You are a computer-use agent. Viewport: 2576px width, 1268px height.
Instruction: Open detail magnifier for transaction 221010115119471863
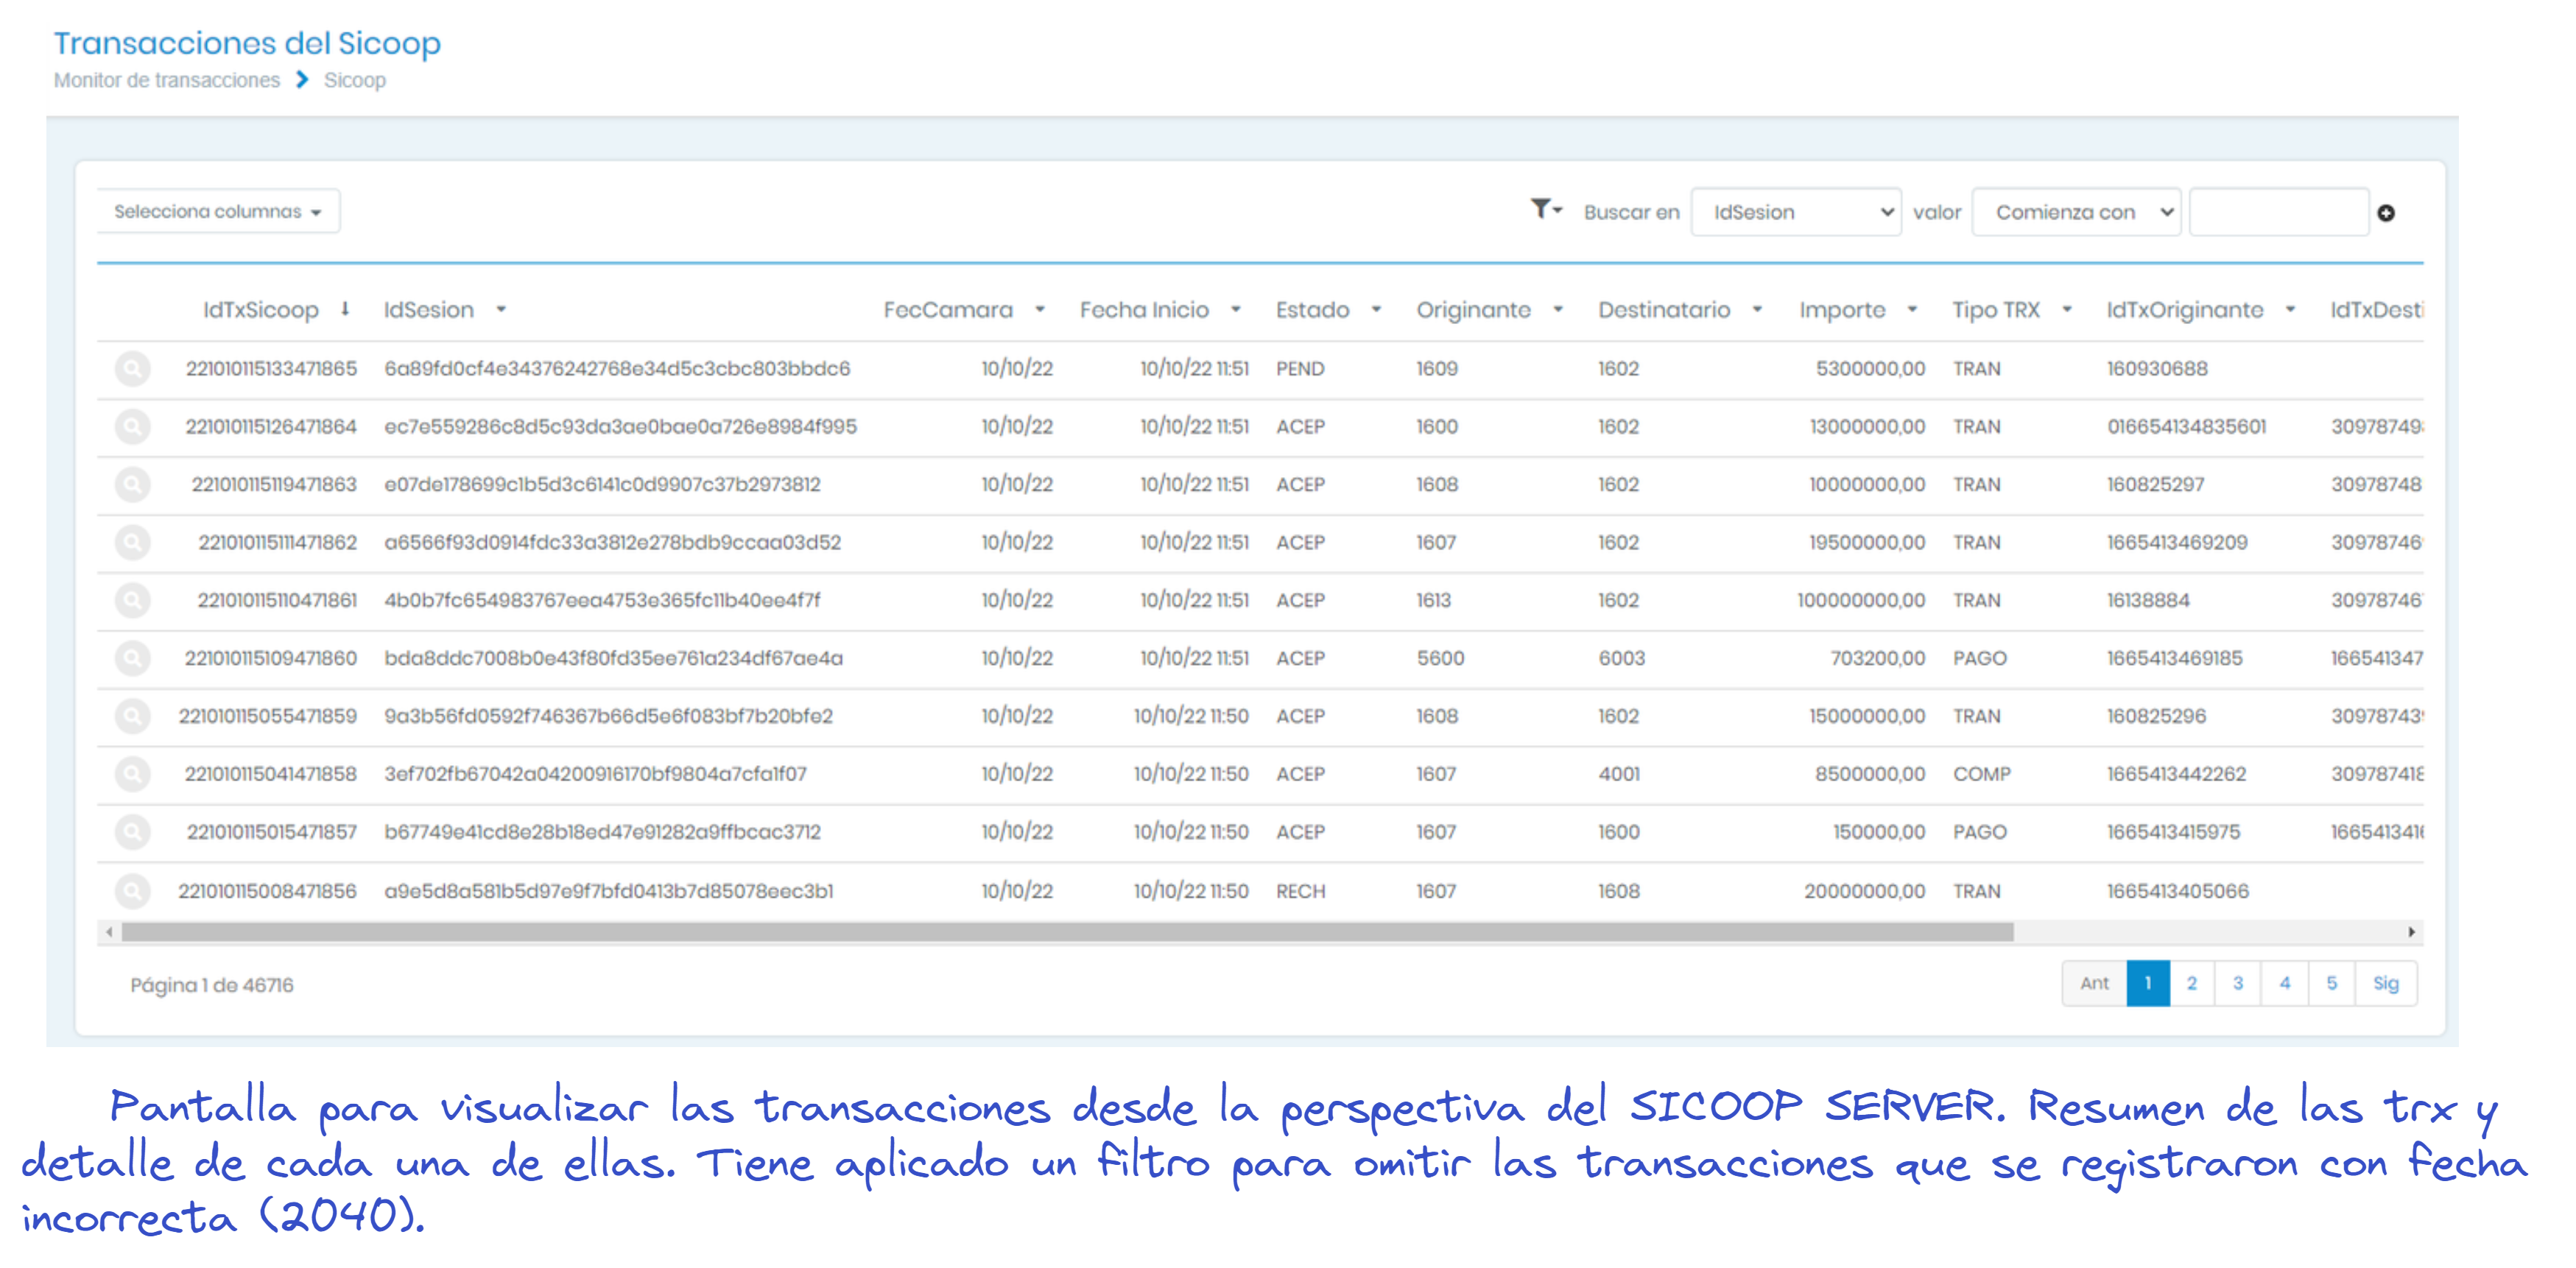pyautogui.click(x=132, y=485)
